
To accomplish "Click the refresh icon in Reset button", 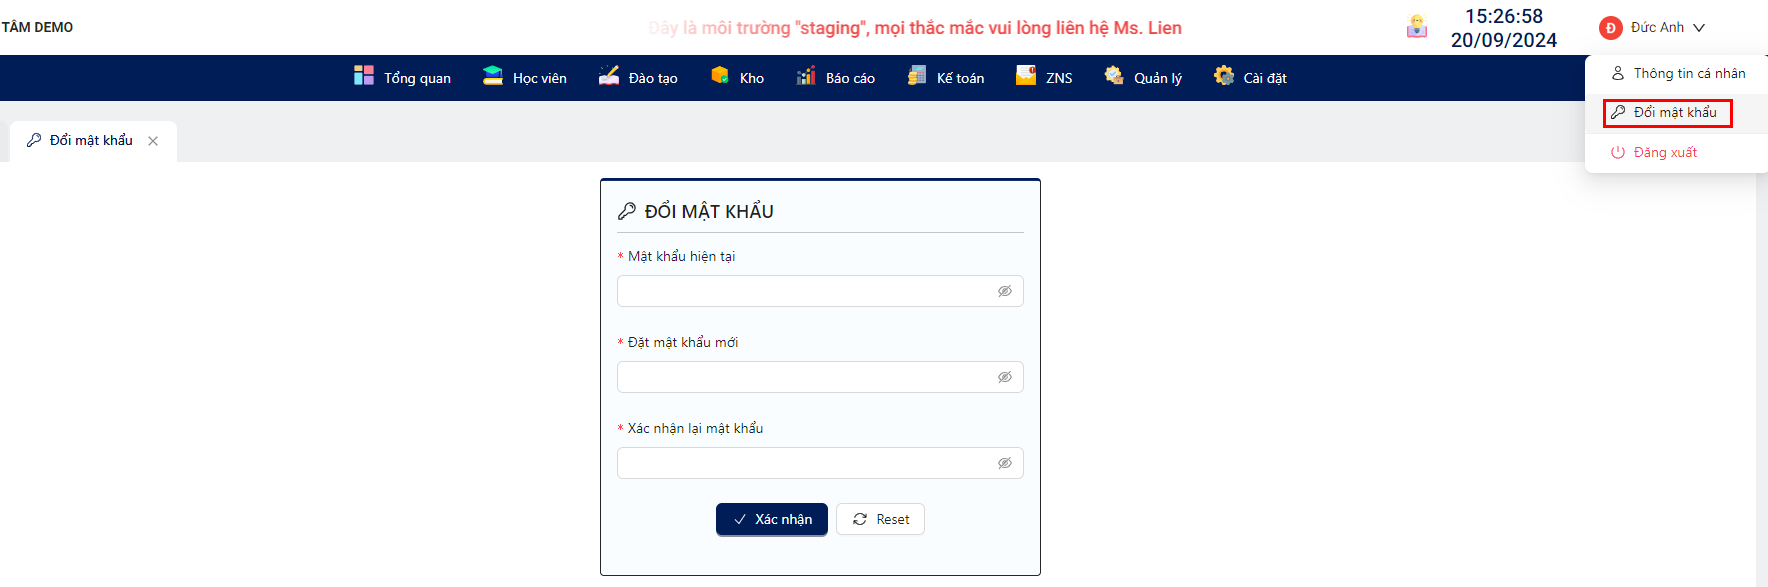I will click(x=860, y=519).
